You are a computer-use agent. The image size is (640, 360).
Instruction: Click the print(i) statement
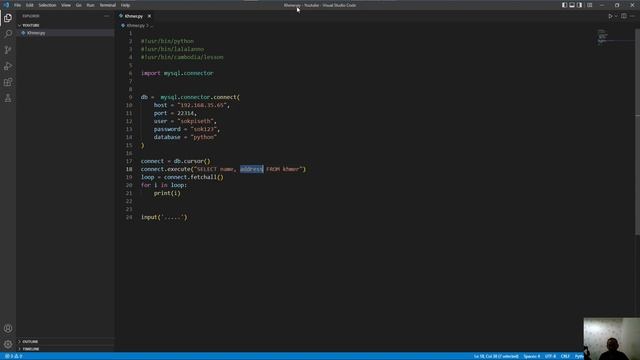coord(167,193)
